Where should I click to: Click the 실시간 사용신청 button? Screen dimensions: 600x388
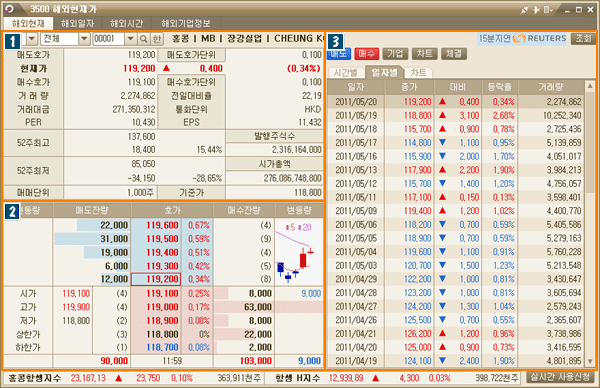[561, 377]
